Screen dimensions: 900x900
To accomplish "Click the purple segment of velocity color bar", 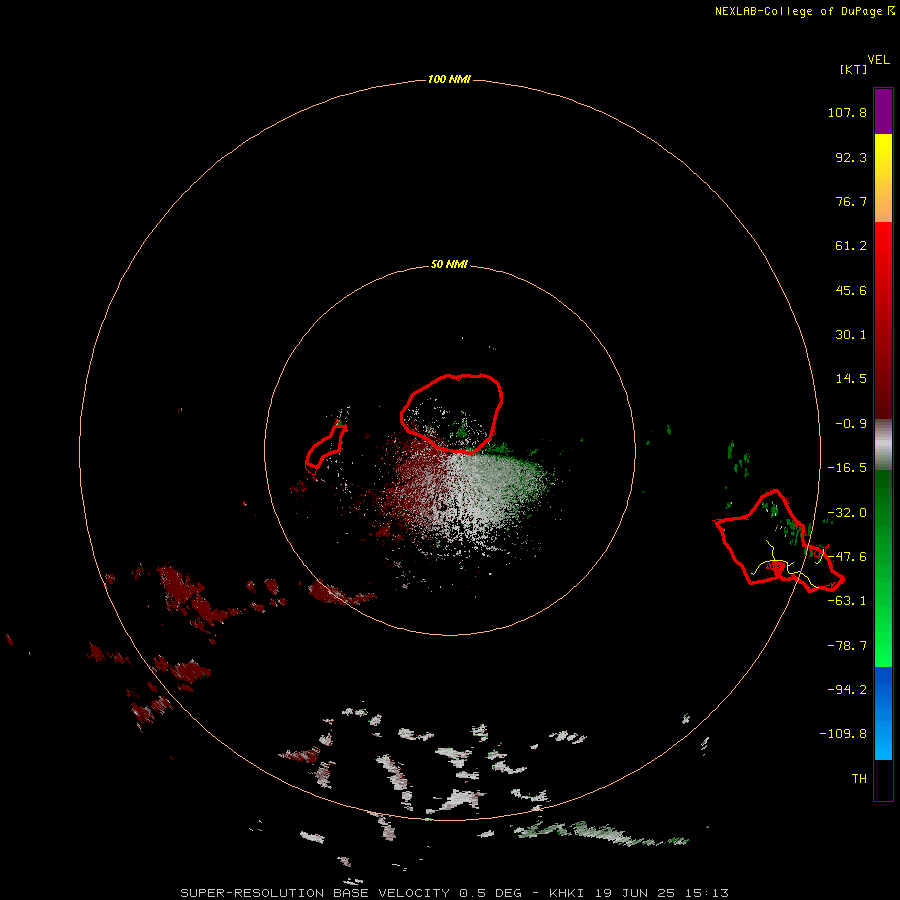I will 883,111.
